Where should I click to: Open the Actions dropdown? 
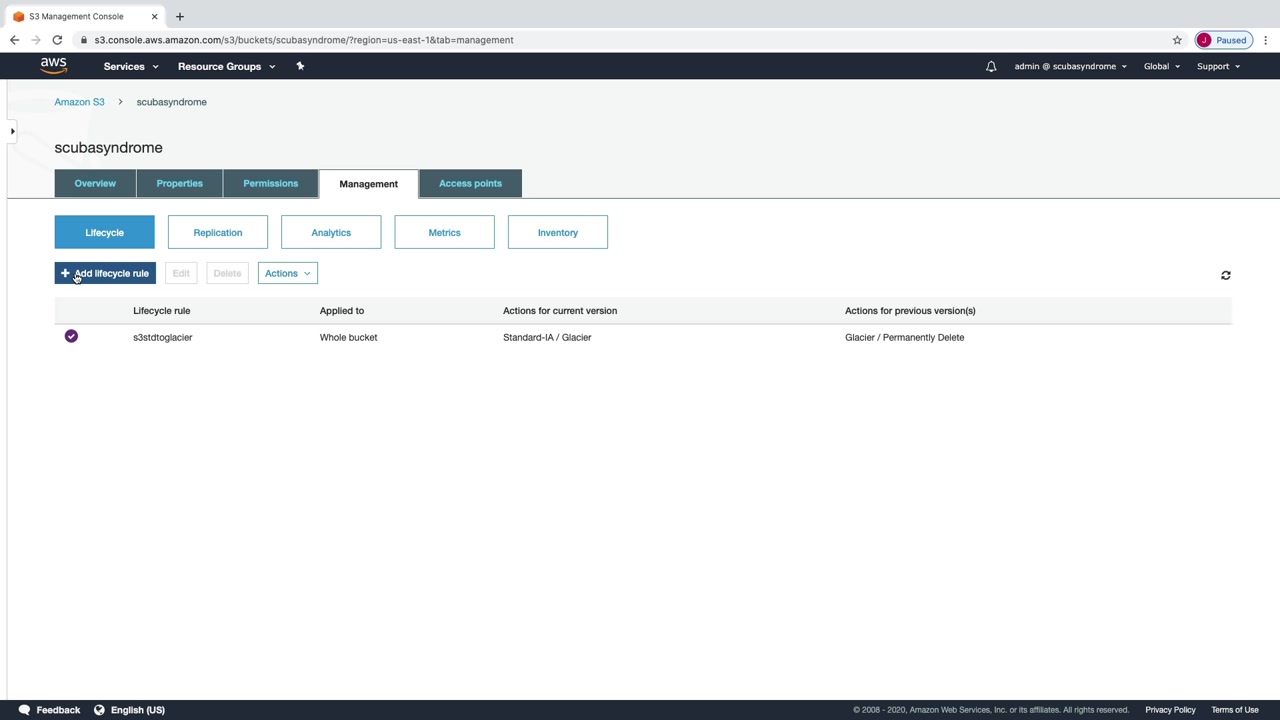tap(287, 273)
